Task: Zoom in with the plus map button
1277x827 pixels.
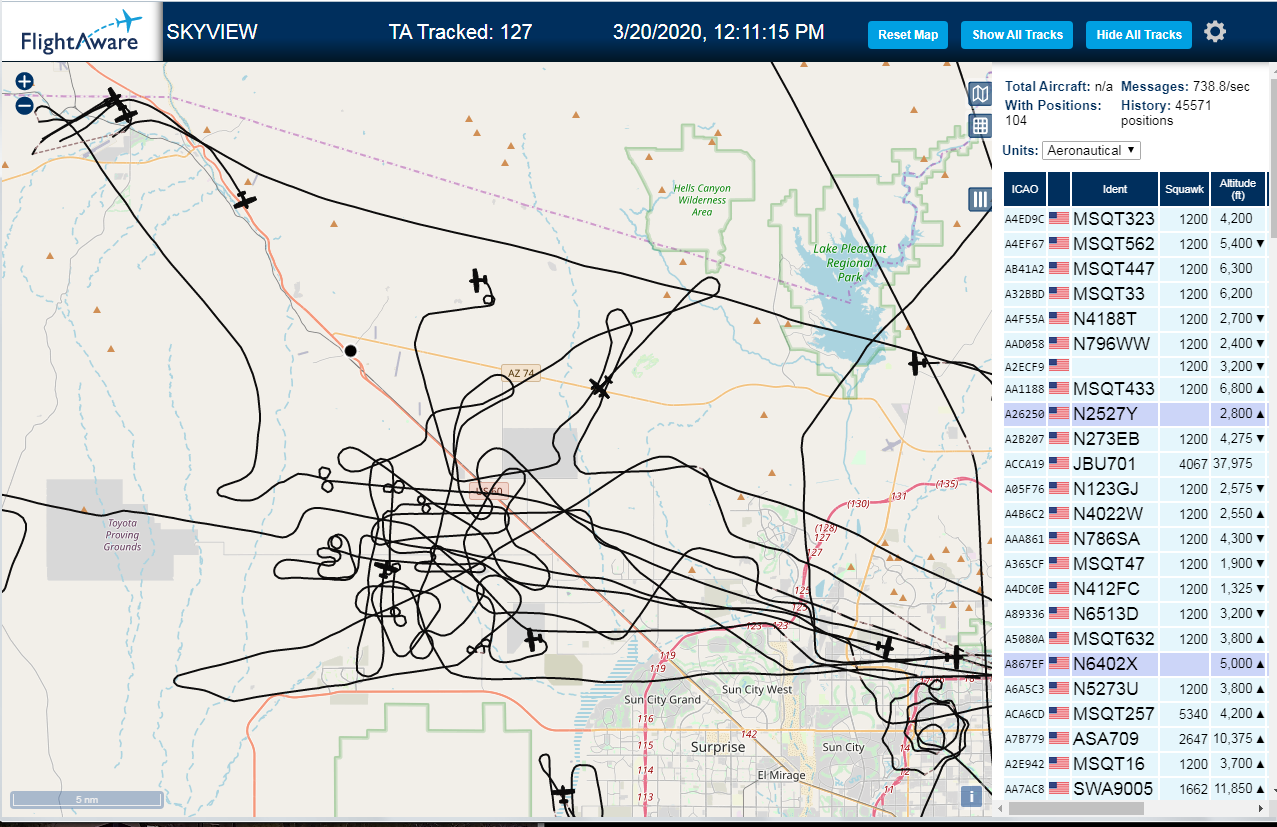Action: tap(25, 81)
